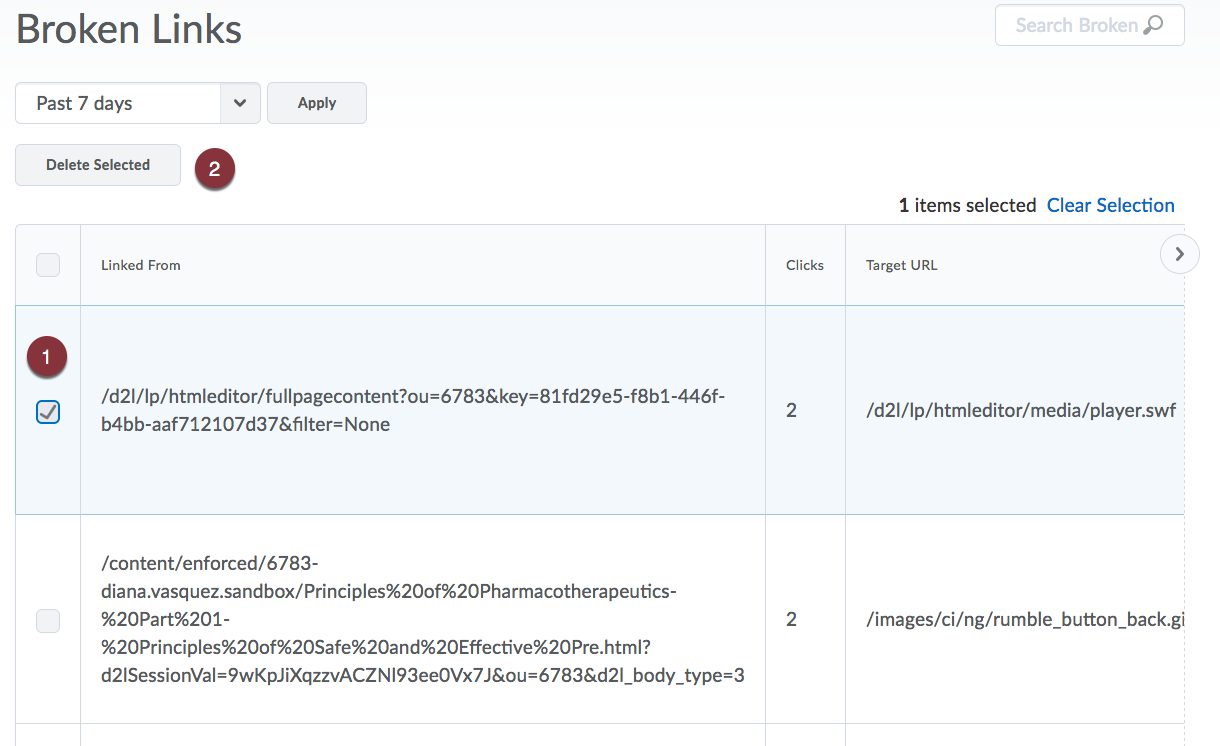Click the right-arrow scroll table button
The width and height of the screenshot is (1220, 746).
pos(1180,254)
